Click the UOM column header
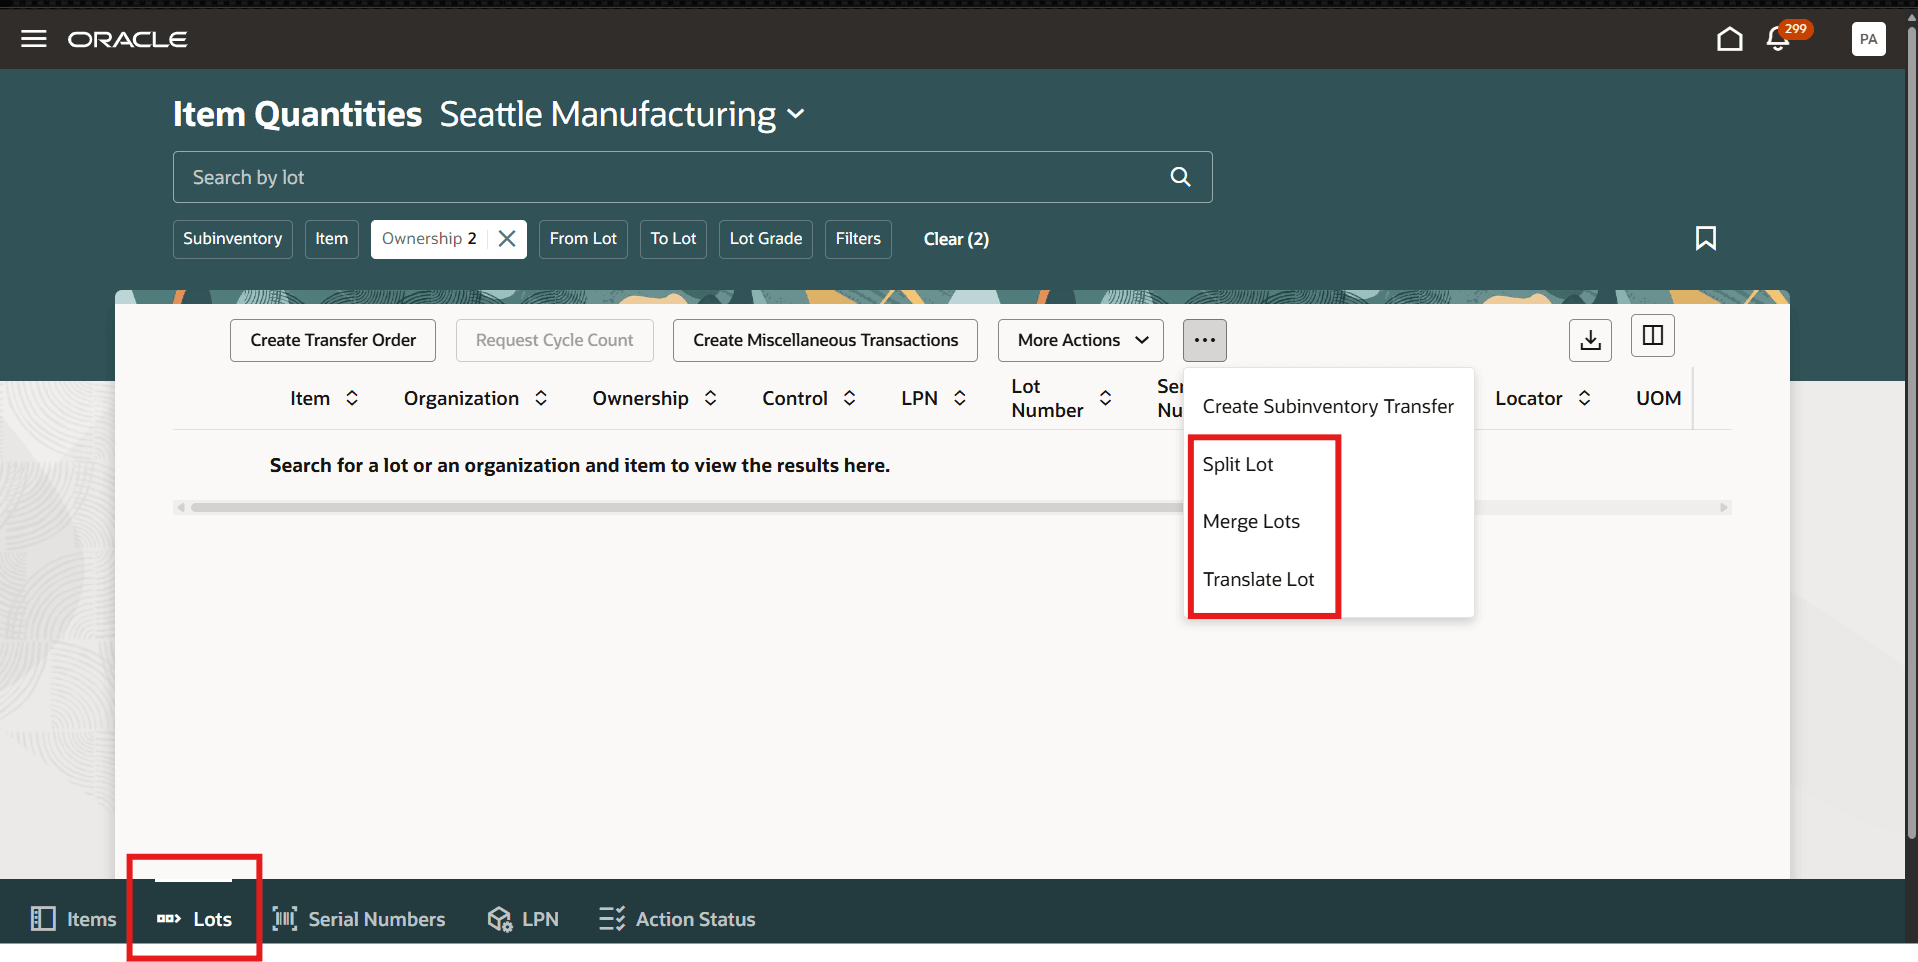The width and height of the screenshot is (1918, 962). click(x=1658, y=398)
